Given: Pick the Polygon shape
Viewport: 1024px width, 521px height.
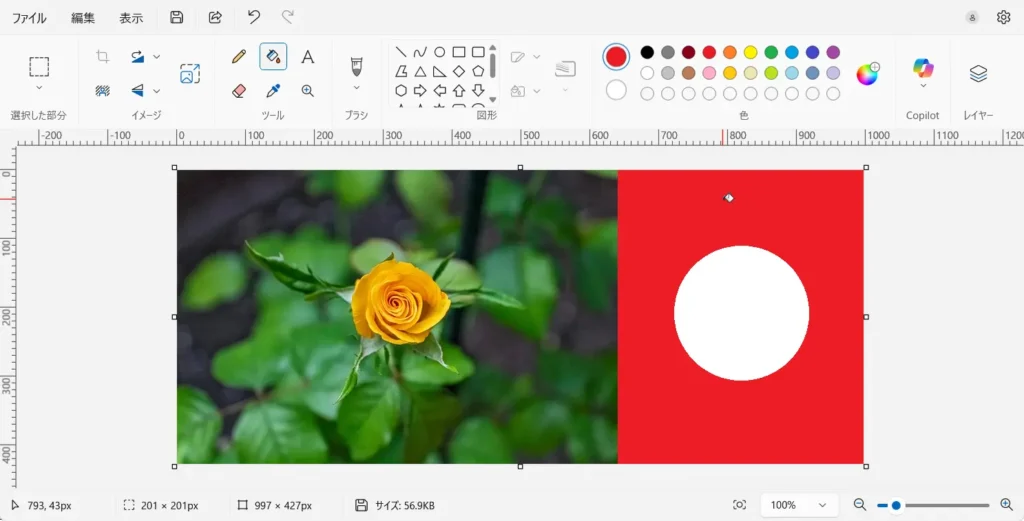Looking at the screenshot, I should 401,71.
